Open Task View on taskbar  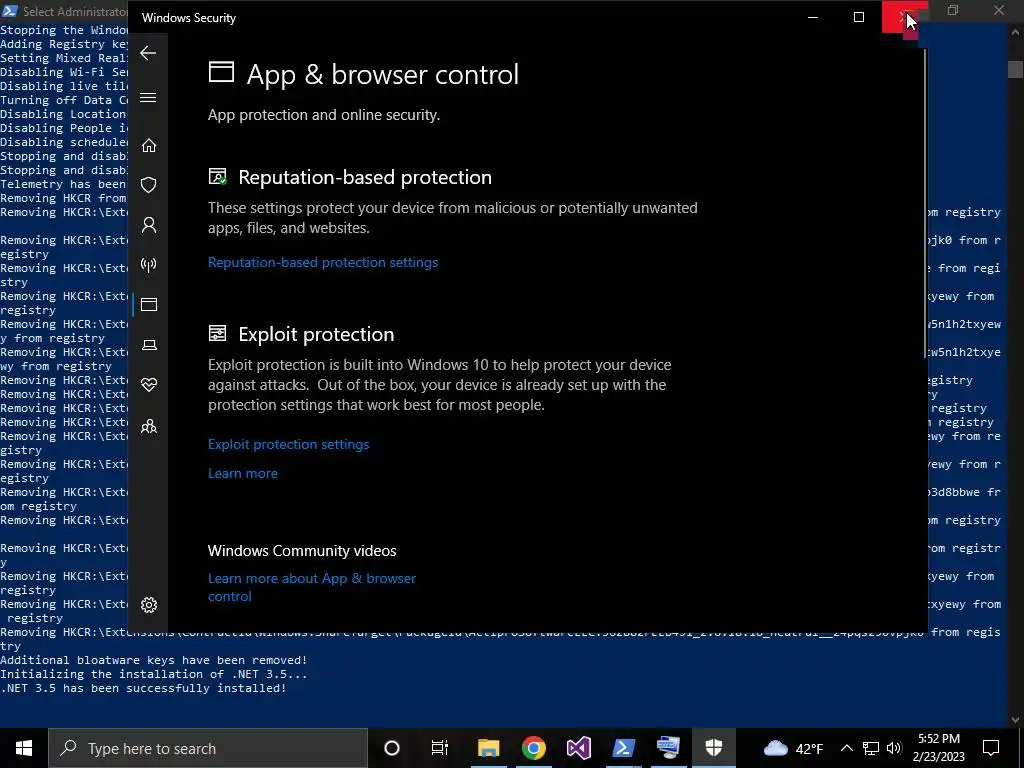coord(440,748)
